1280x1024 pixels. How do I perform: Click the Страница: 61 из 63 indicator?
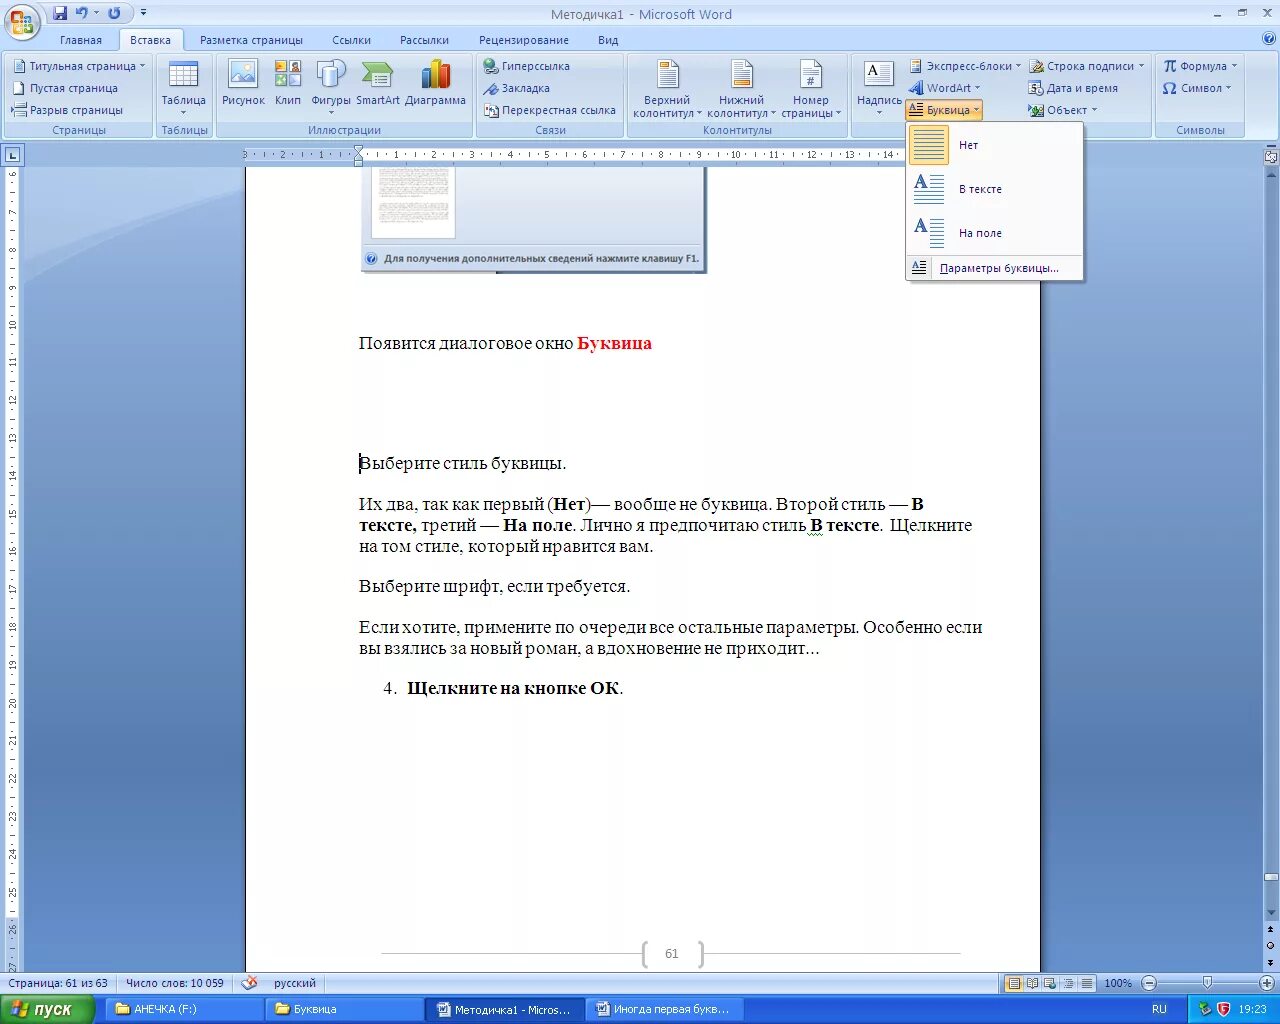(58, 983)
